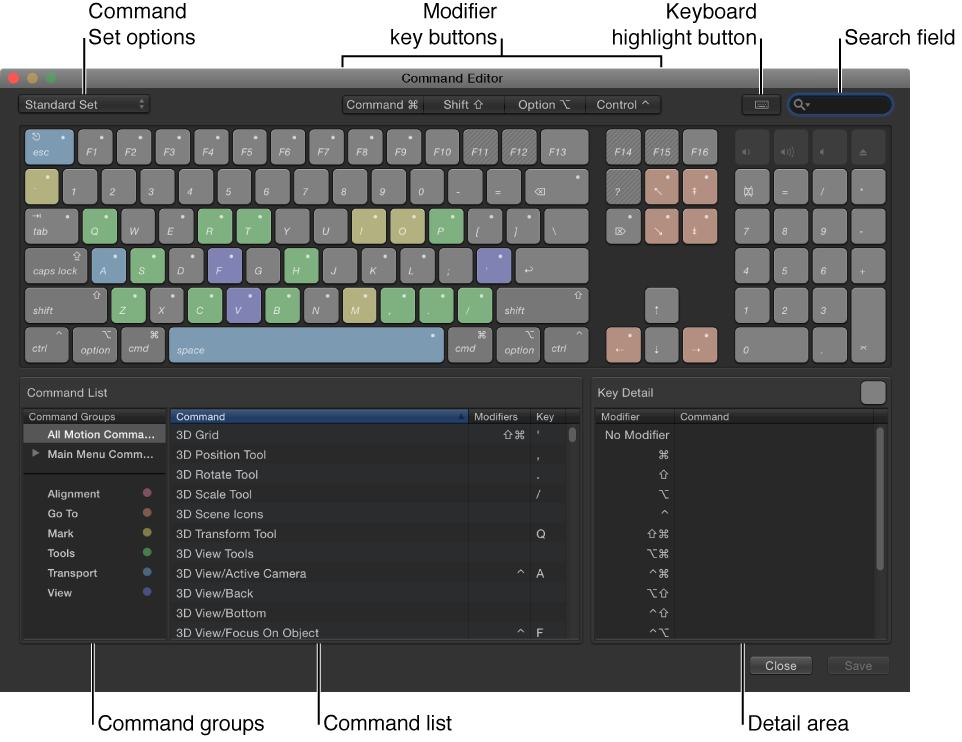The width and height of the screenshot is (962, 742).
Task: Select the Tab key on the keyboard layout
Action: click(x=50, y=226)
